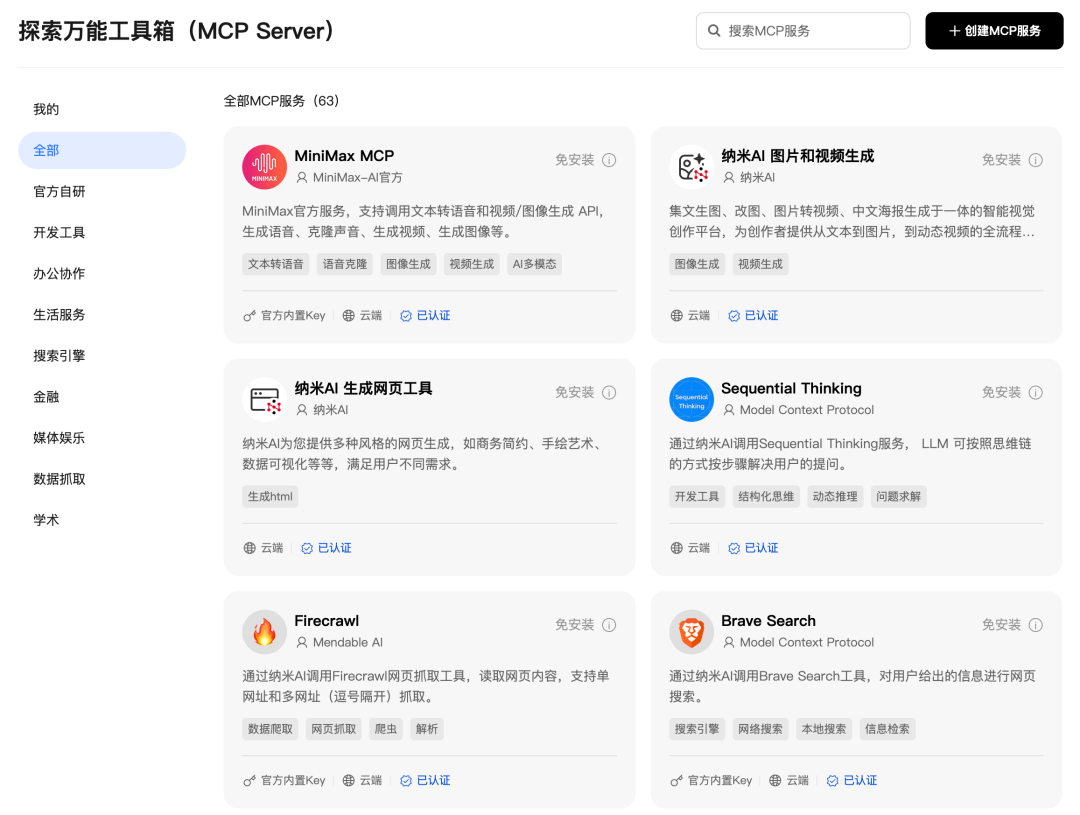Screen dimensions: 1080x815
Task: Click the globe icon on Brave Search card
Action: pos(776,781)
